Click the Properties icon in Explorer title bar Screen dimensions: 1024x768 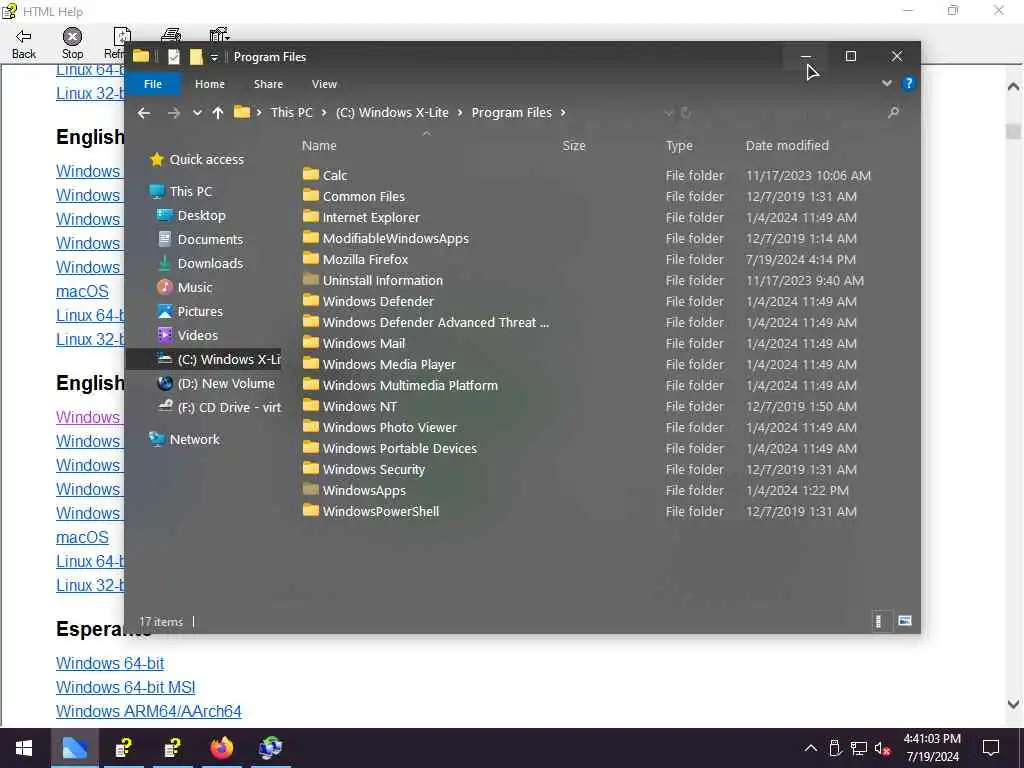174,57
